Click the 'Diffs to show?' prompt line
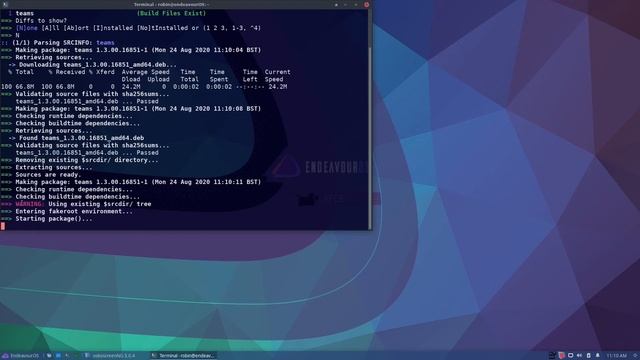This screenshot has width=640, height=360. pyautogui.click(x=41, y=20)
